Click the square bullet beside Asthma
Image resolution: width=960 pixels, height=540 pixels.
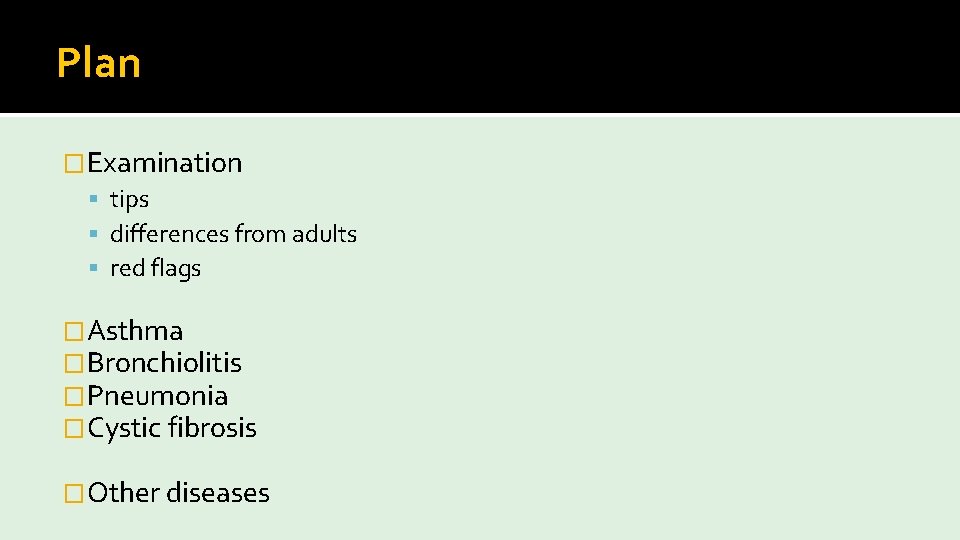(x=73, y=331)
